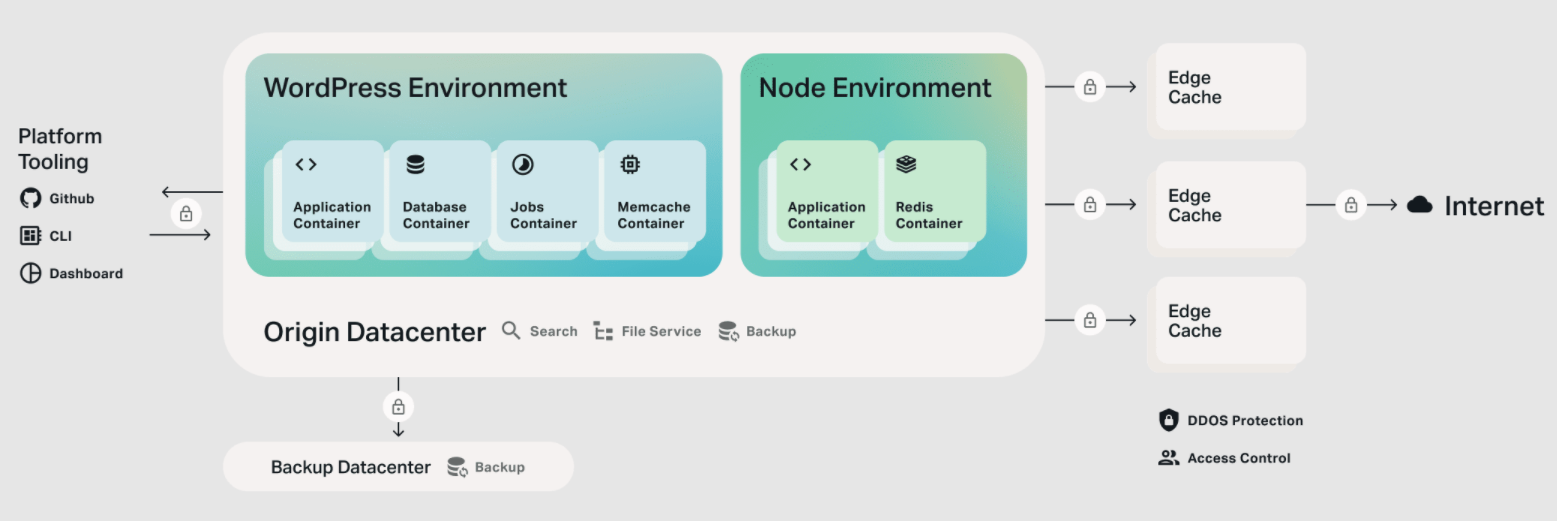Click the Redis Container layers icon
This screenshot has width=1557, height=521.
click(907, 165)
